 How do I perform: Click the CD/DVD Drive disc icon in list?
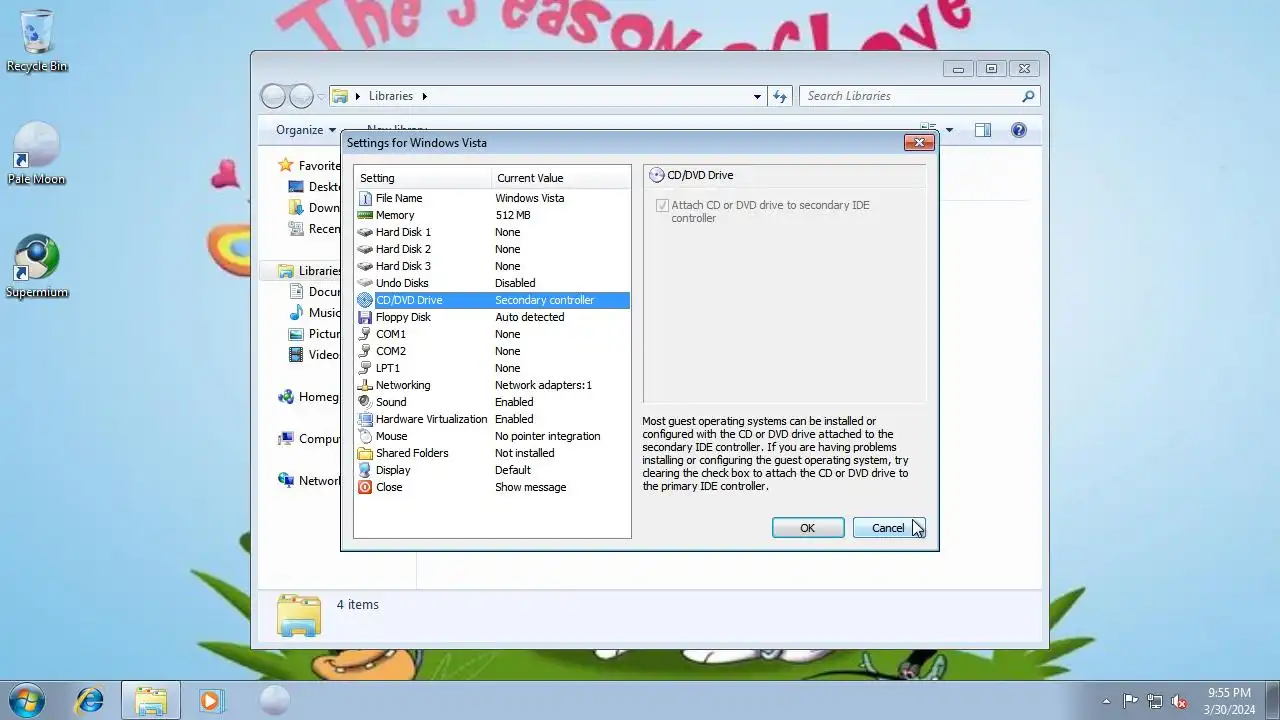365,300
